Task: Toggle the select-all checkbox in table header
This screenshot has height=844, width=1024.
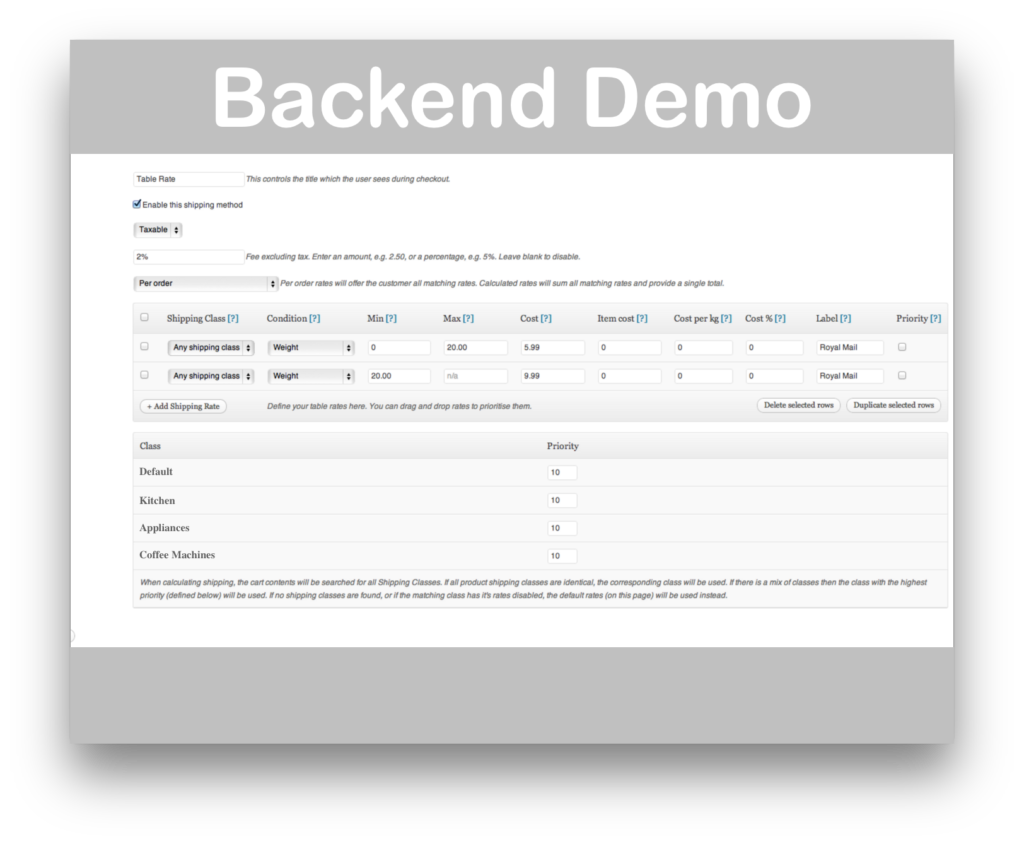Action: 143,317
